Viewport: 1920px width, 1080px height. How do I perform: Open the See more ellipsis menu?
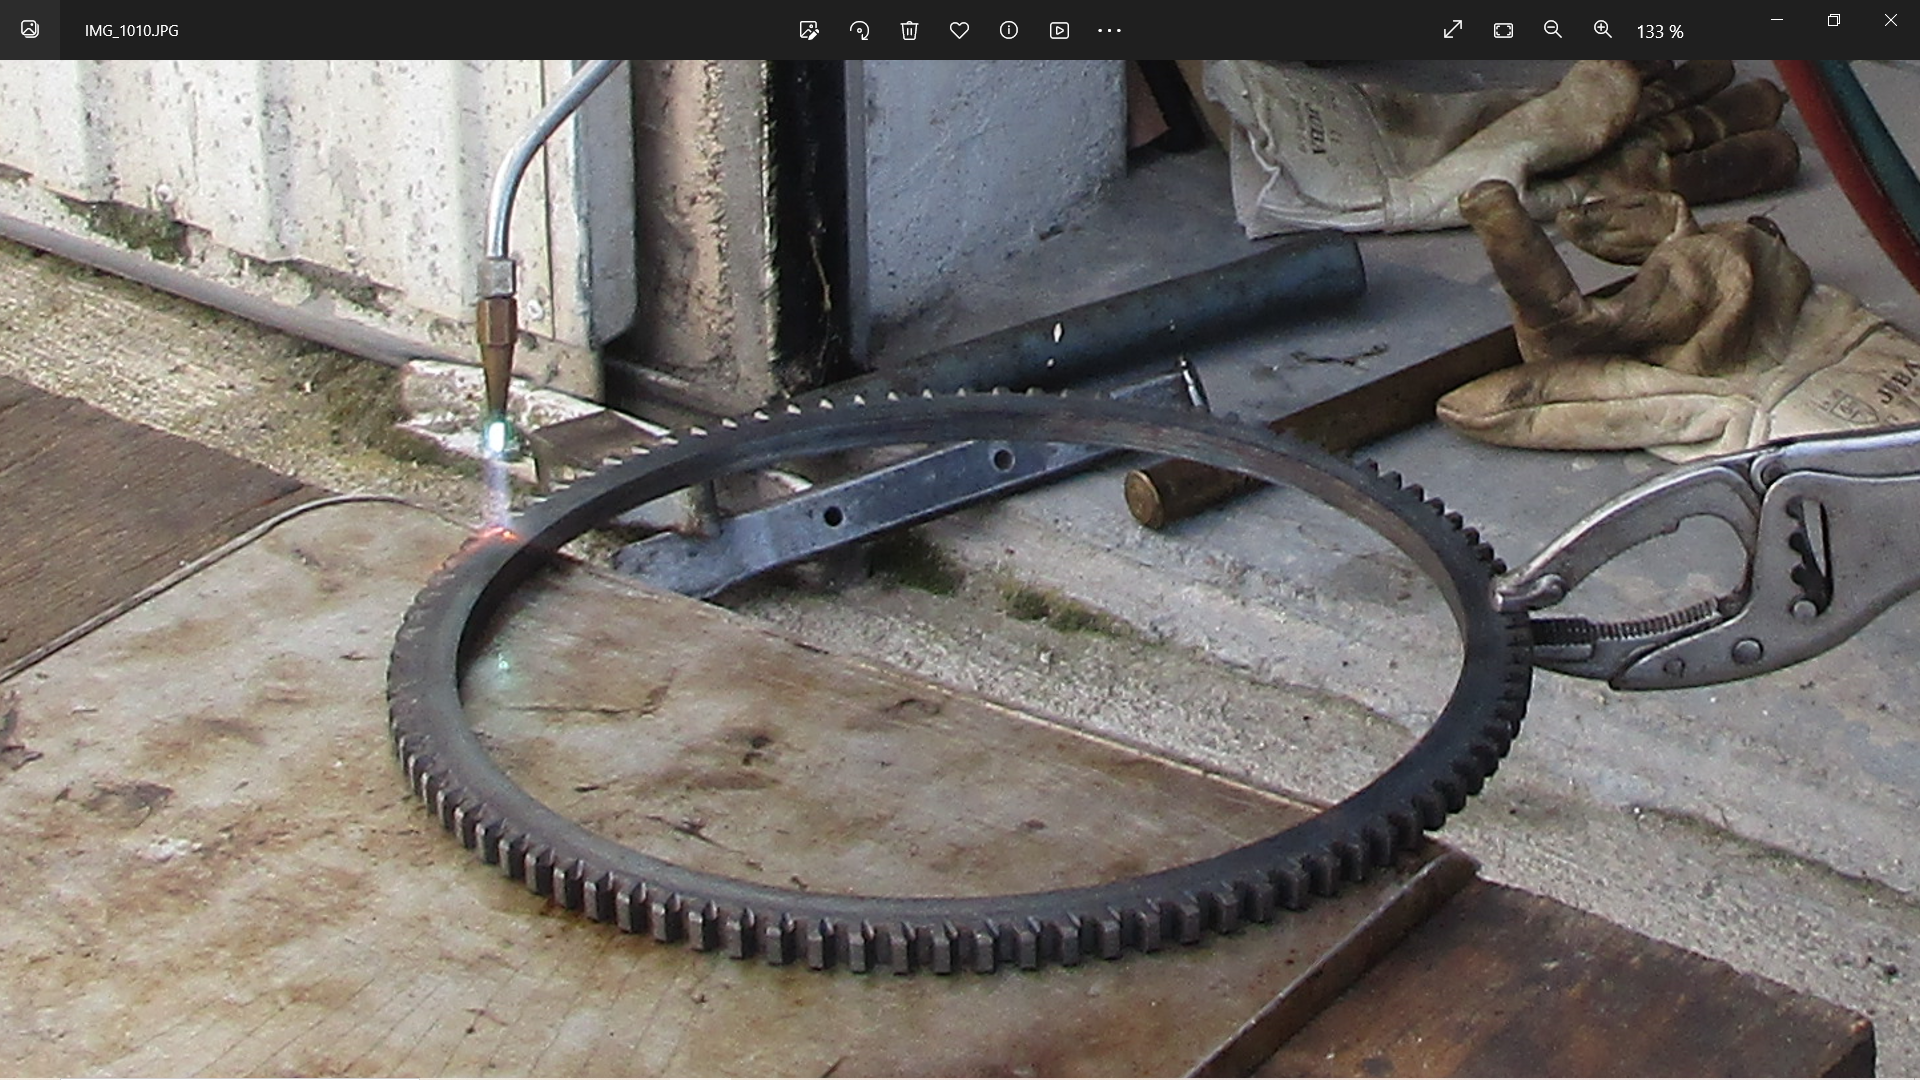[x=1109, y=30]
